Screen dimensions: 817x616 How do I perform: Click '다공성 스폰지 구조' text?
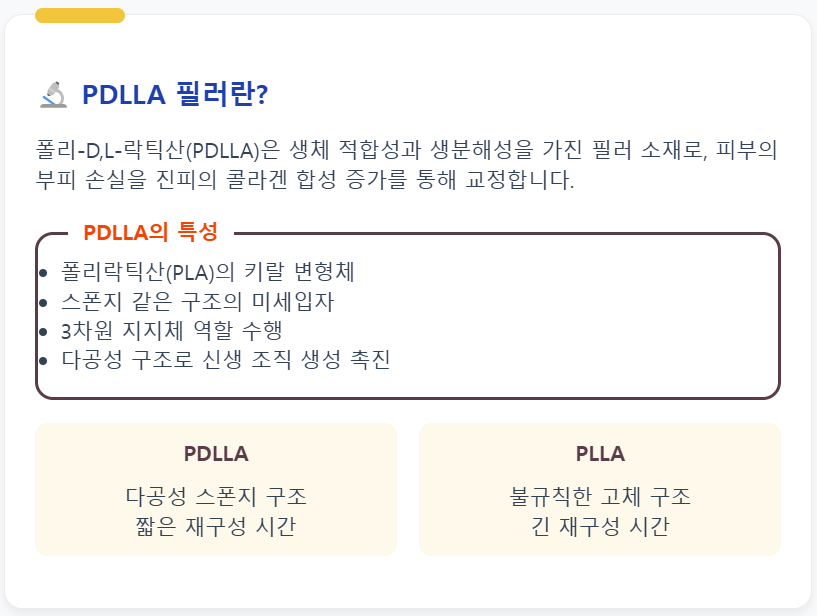(216, 497)
